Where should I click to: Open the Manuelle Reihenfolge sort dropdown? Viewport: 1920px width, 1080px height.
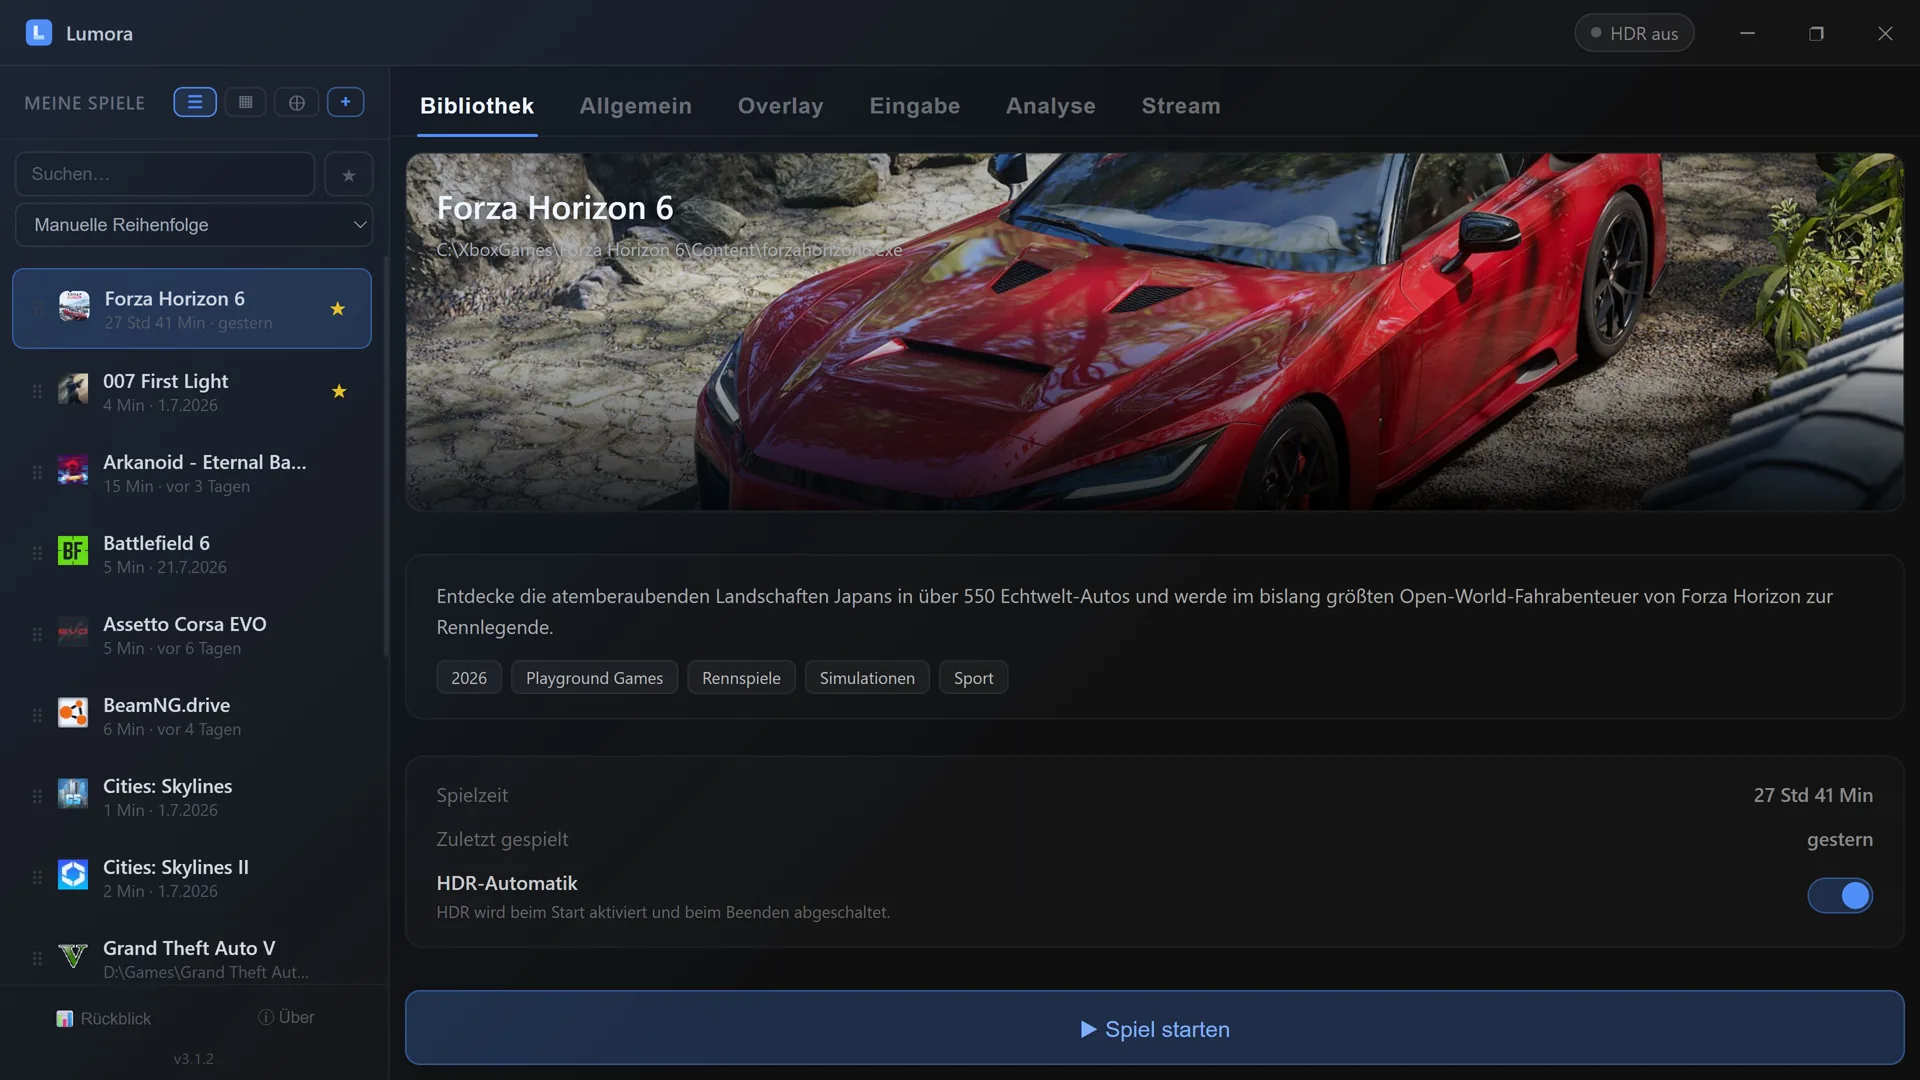pos(194,225)
